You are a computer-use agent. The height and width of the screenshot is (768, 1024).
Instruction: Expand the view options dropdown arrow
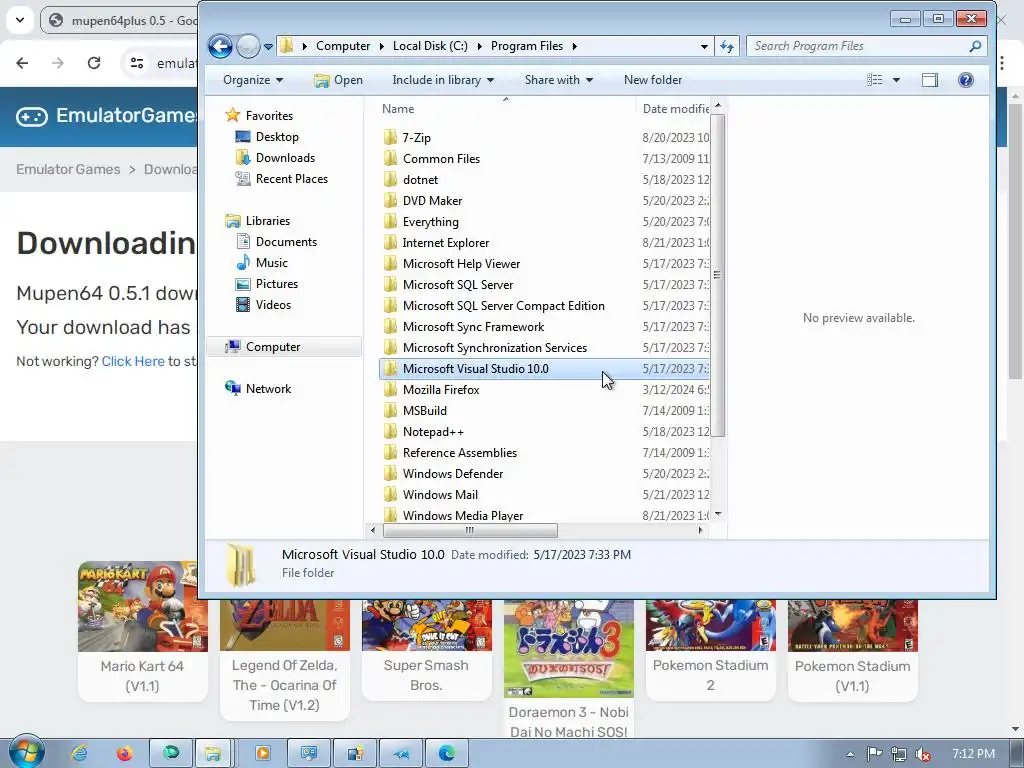[896, 80]
